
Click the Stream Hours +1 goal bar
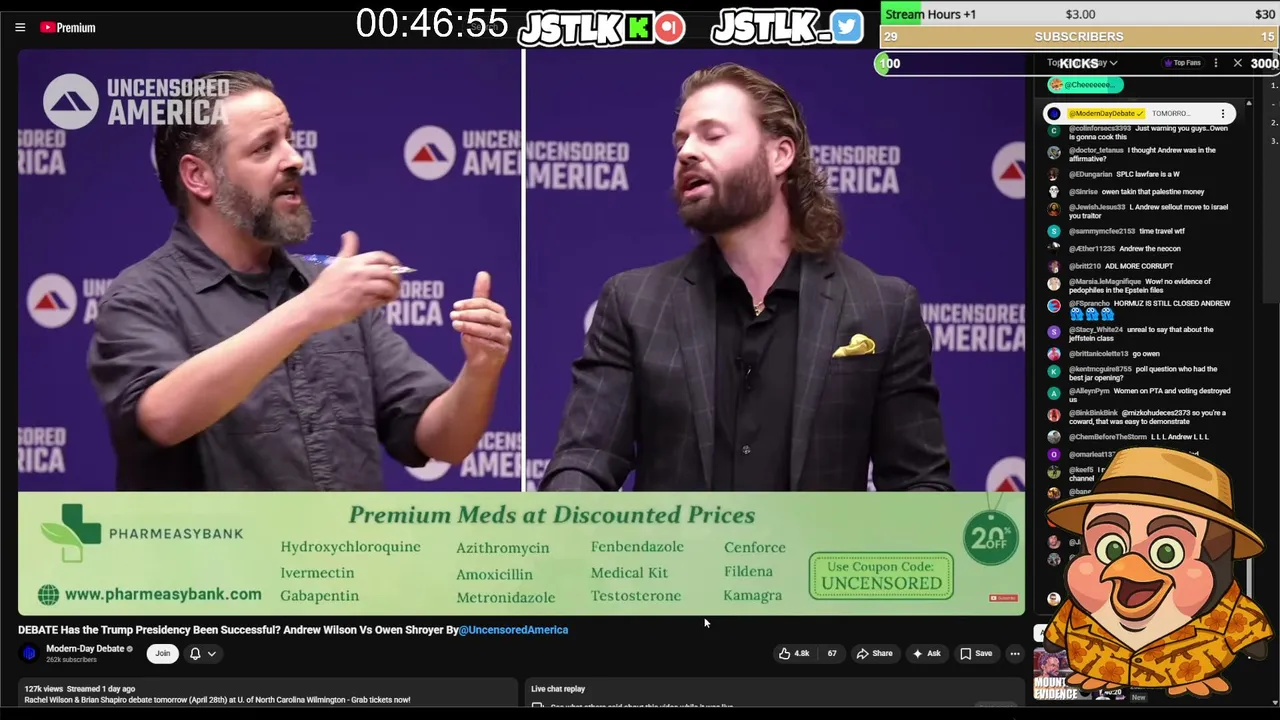[x=1079, y=14]
